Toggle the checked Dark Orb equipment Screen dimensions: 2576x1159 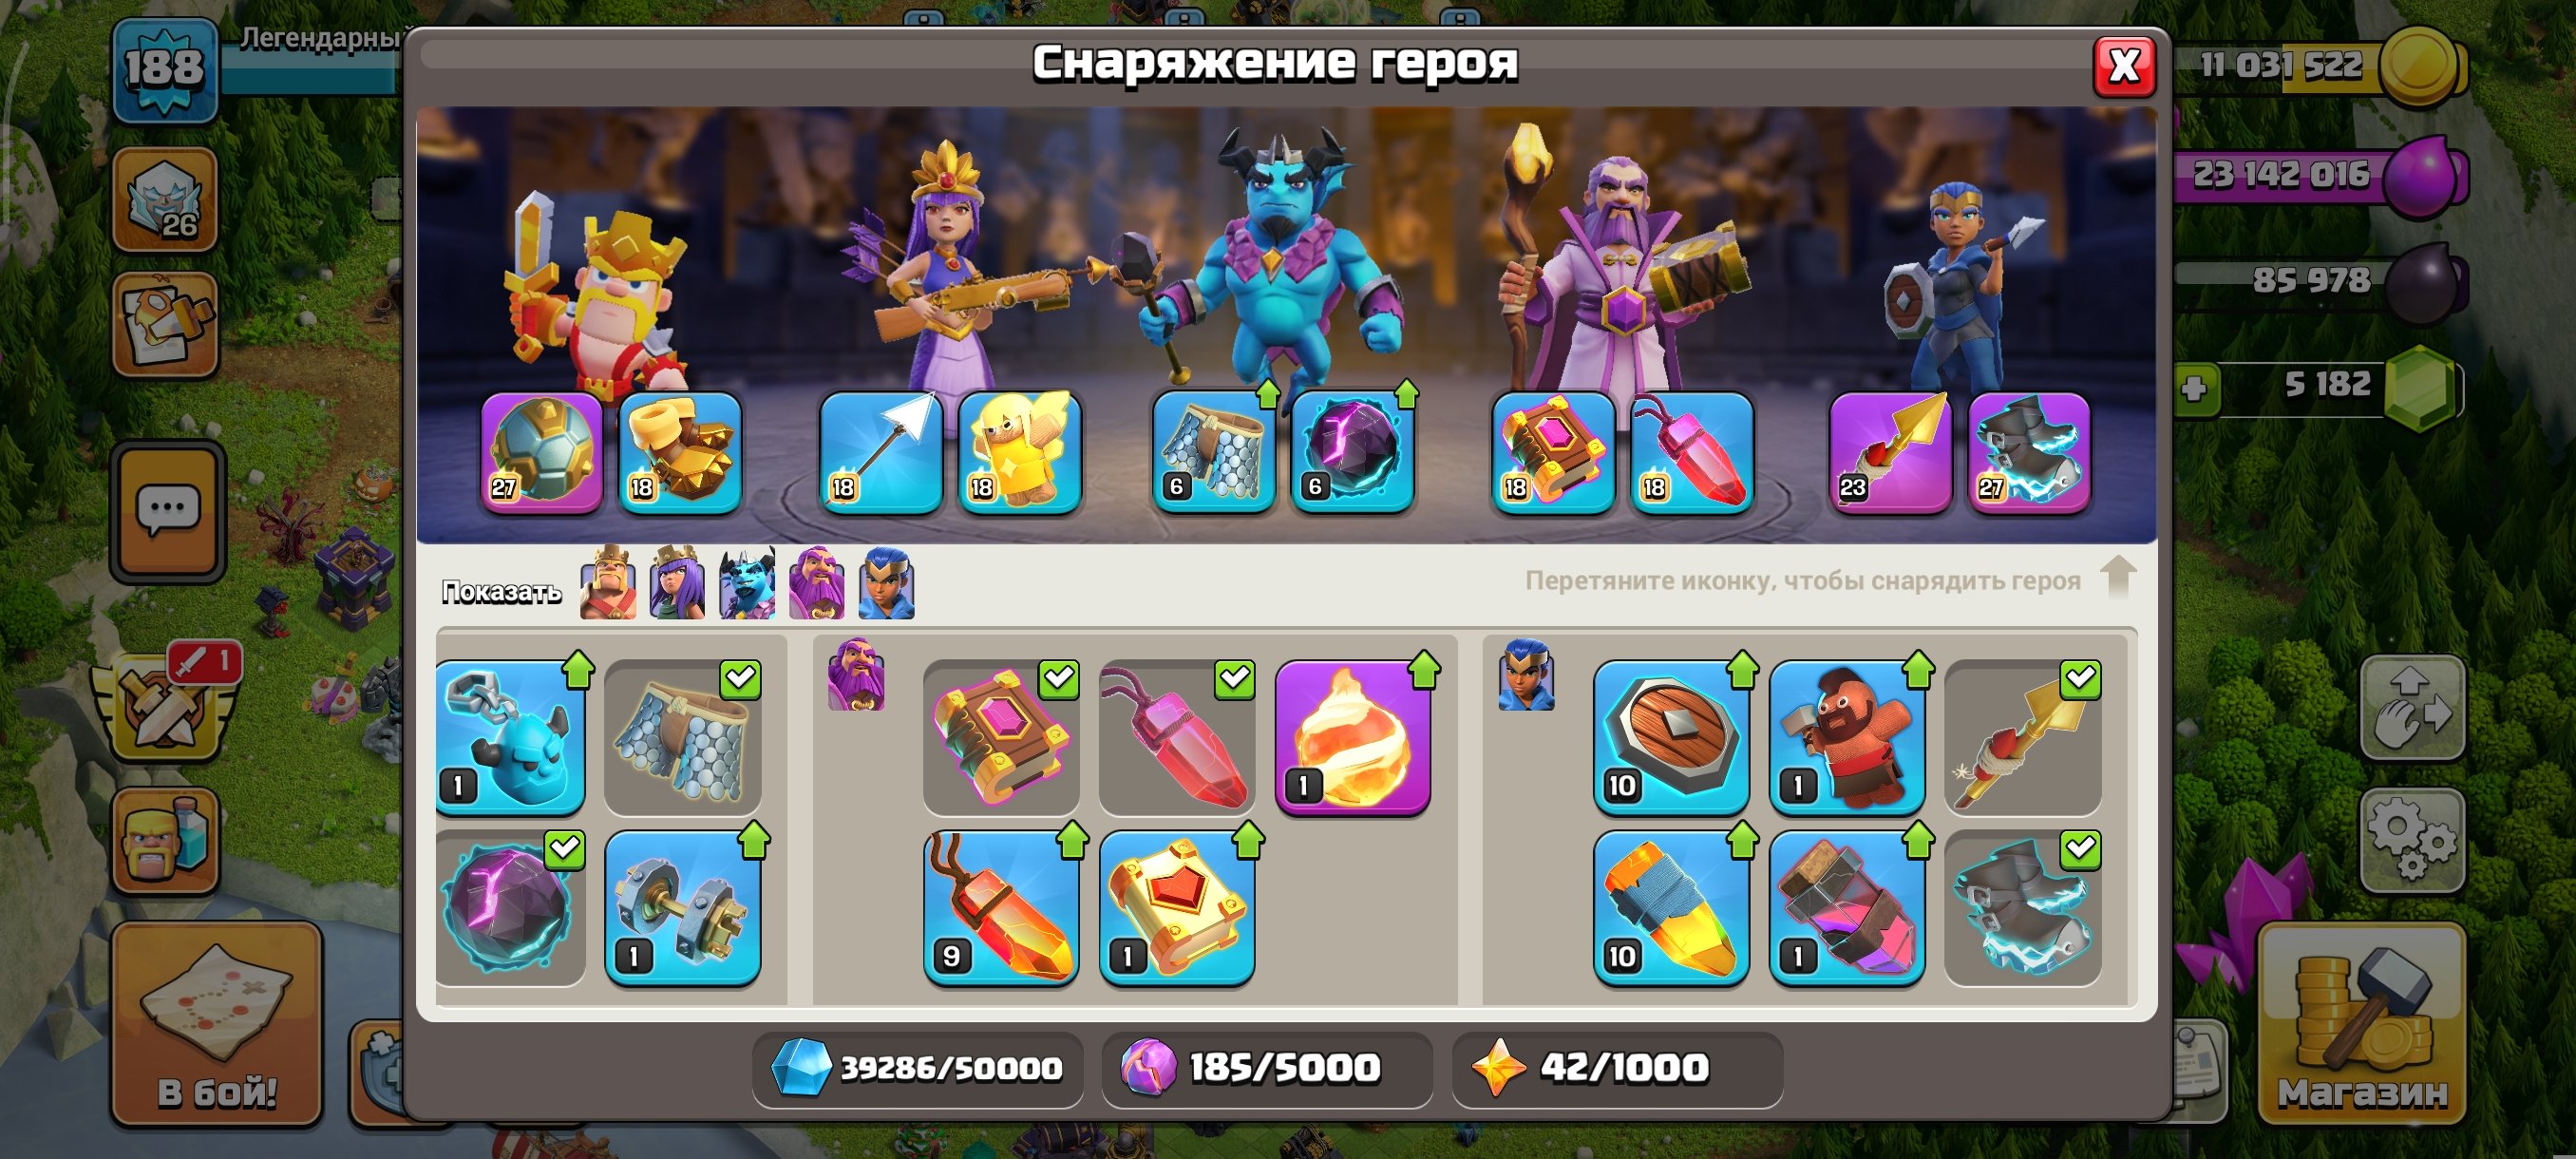[510, 908]
